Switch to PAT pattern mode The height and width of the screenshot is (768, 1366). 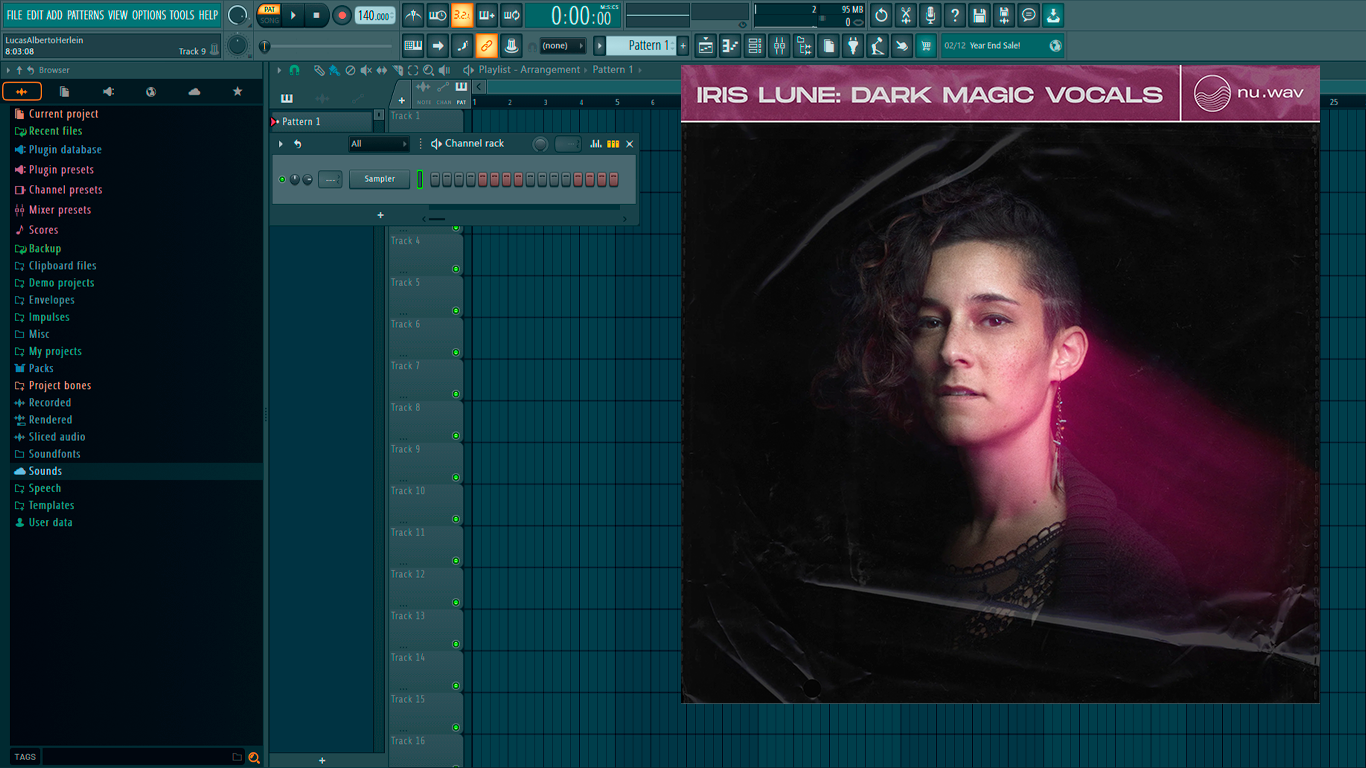[269, 9]
